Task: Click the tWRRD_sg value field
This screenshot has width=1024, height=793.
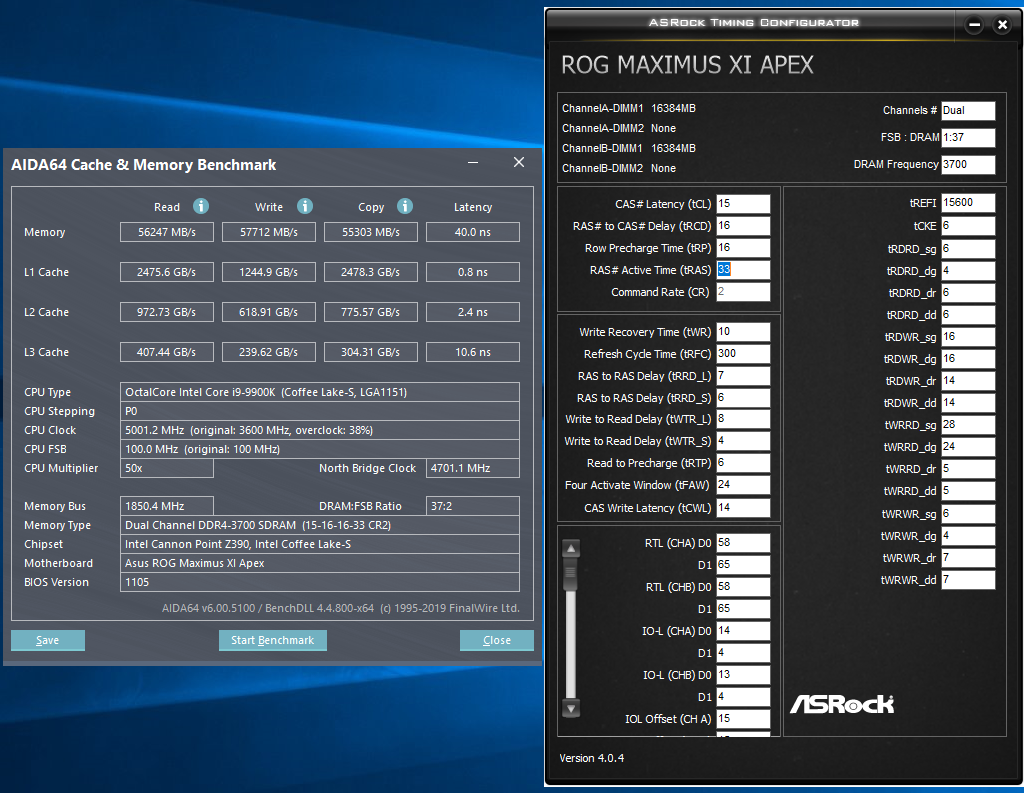Action: 968,425
